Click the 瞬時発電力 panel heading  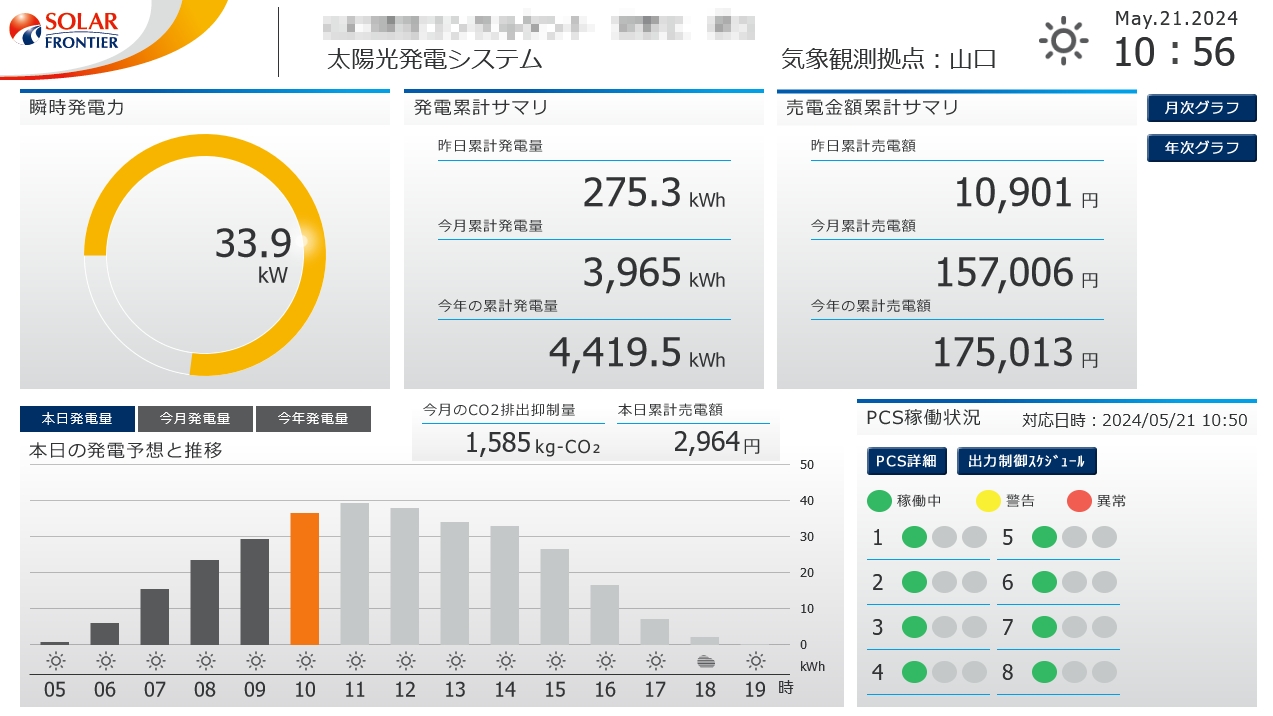point(77,108)
